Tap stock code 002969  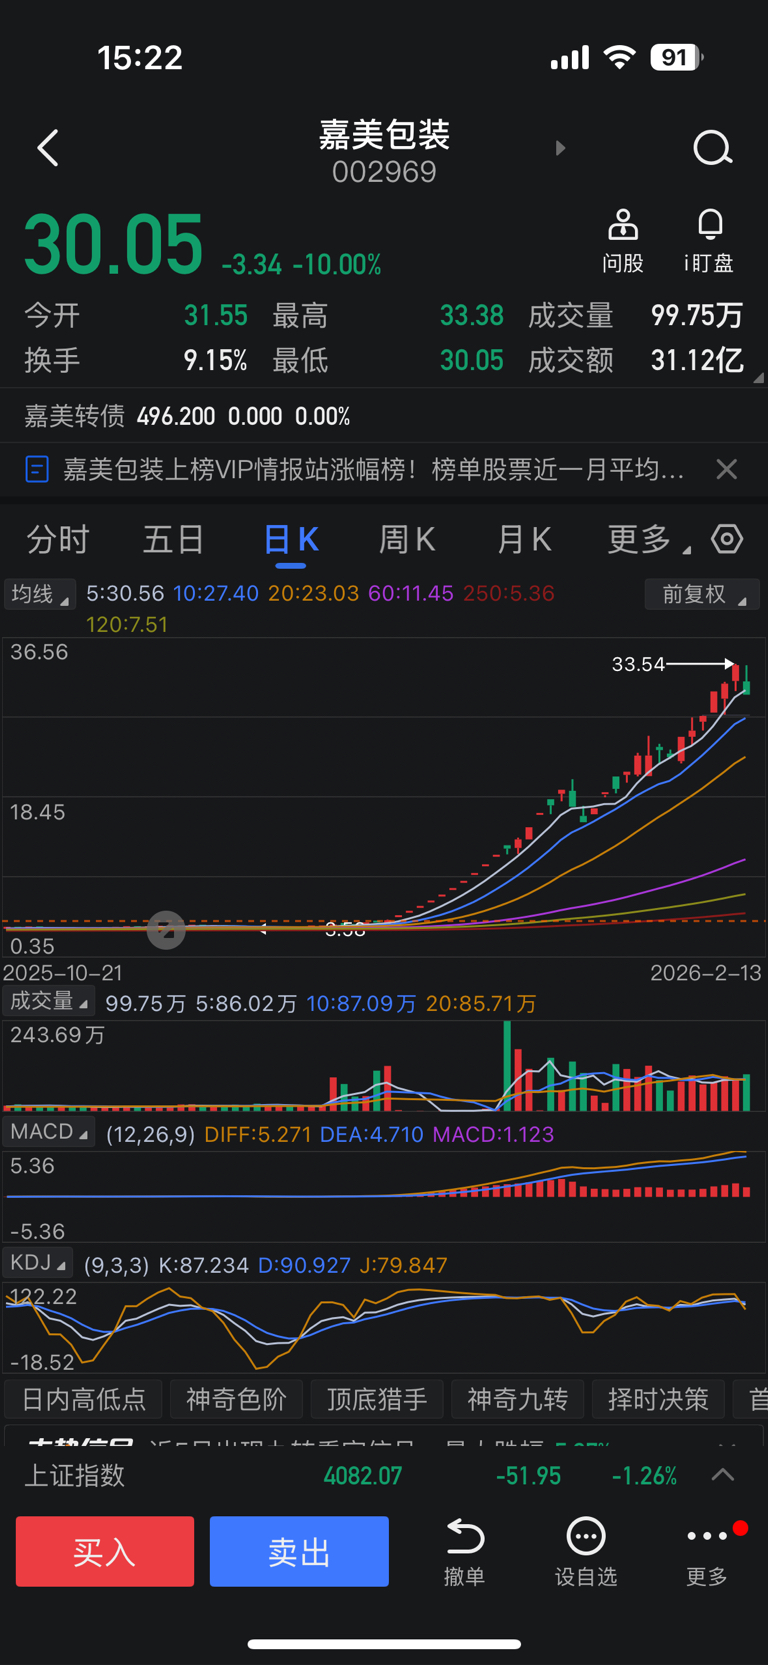coord(384,172)
